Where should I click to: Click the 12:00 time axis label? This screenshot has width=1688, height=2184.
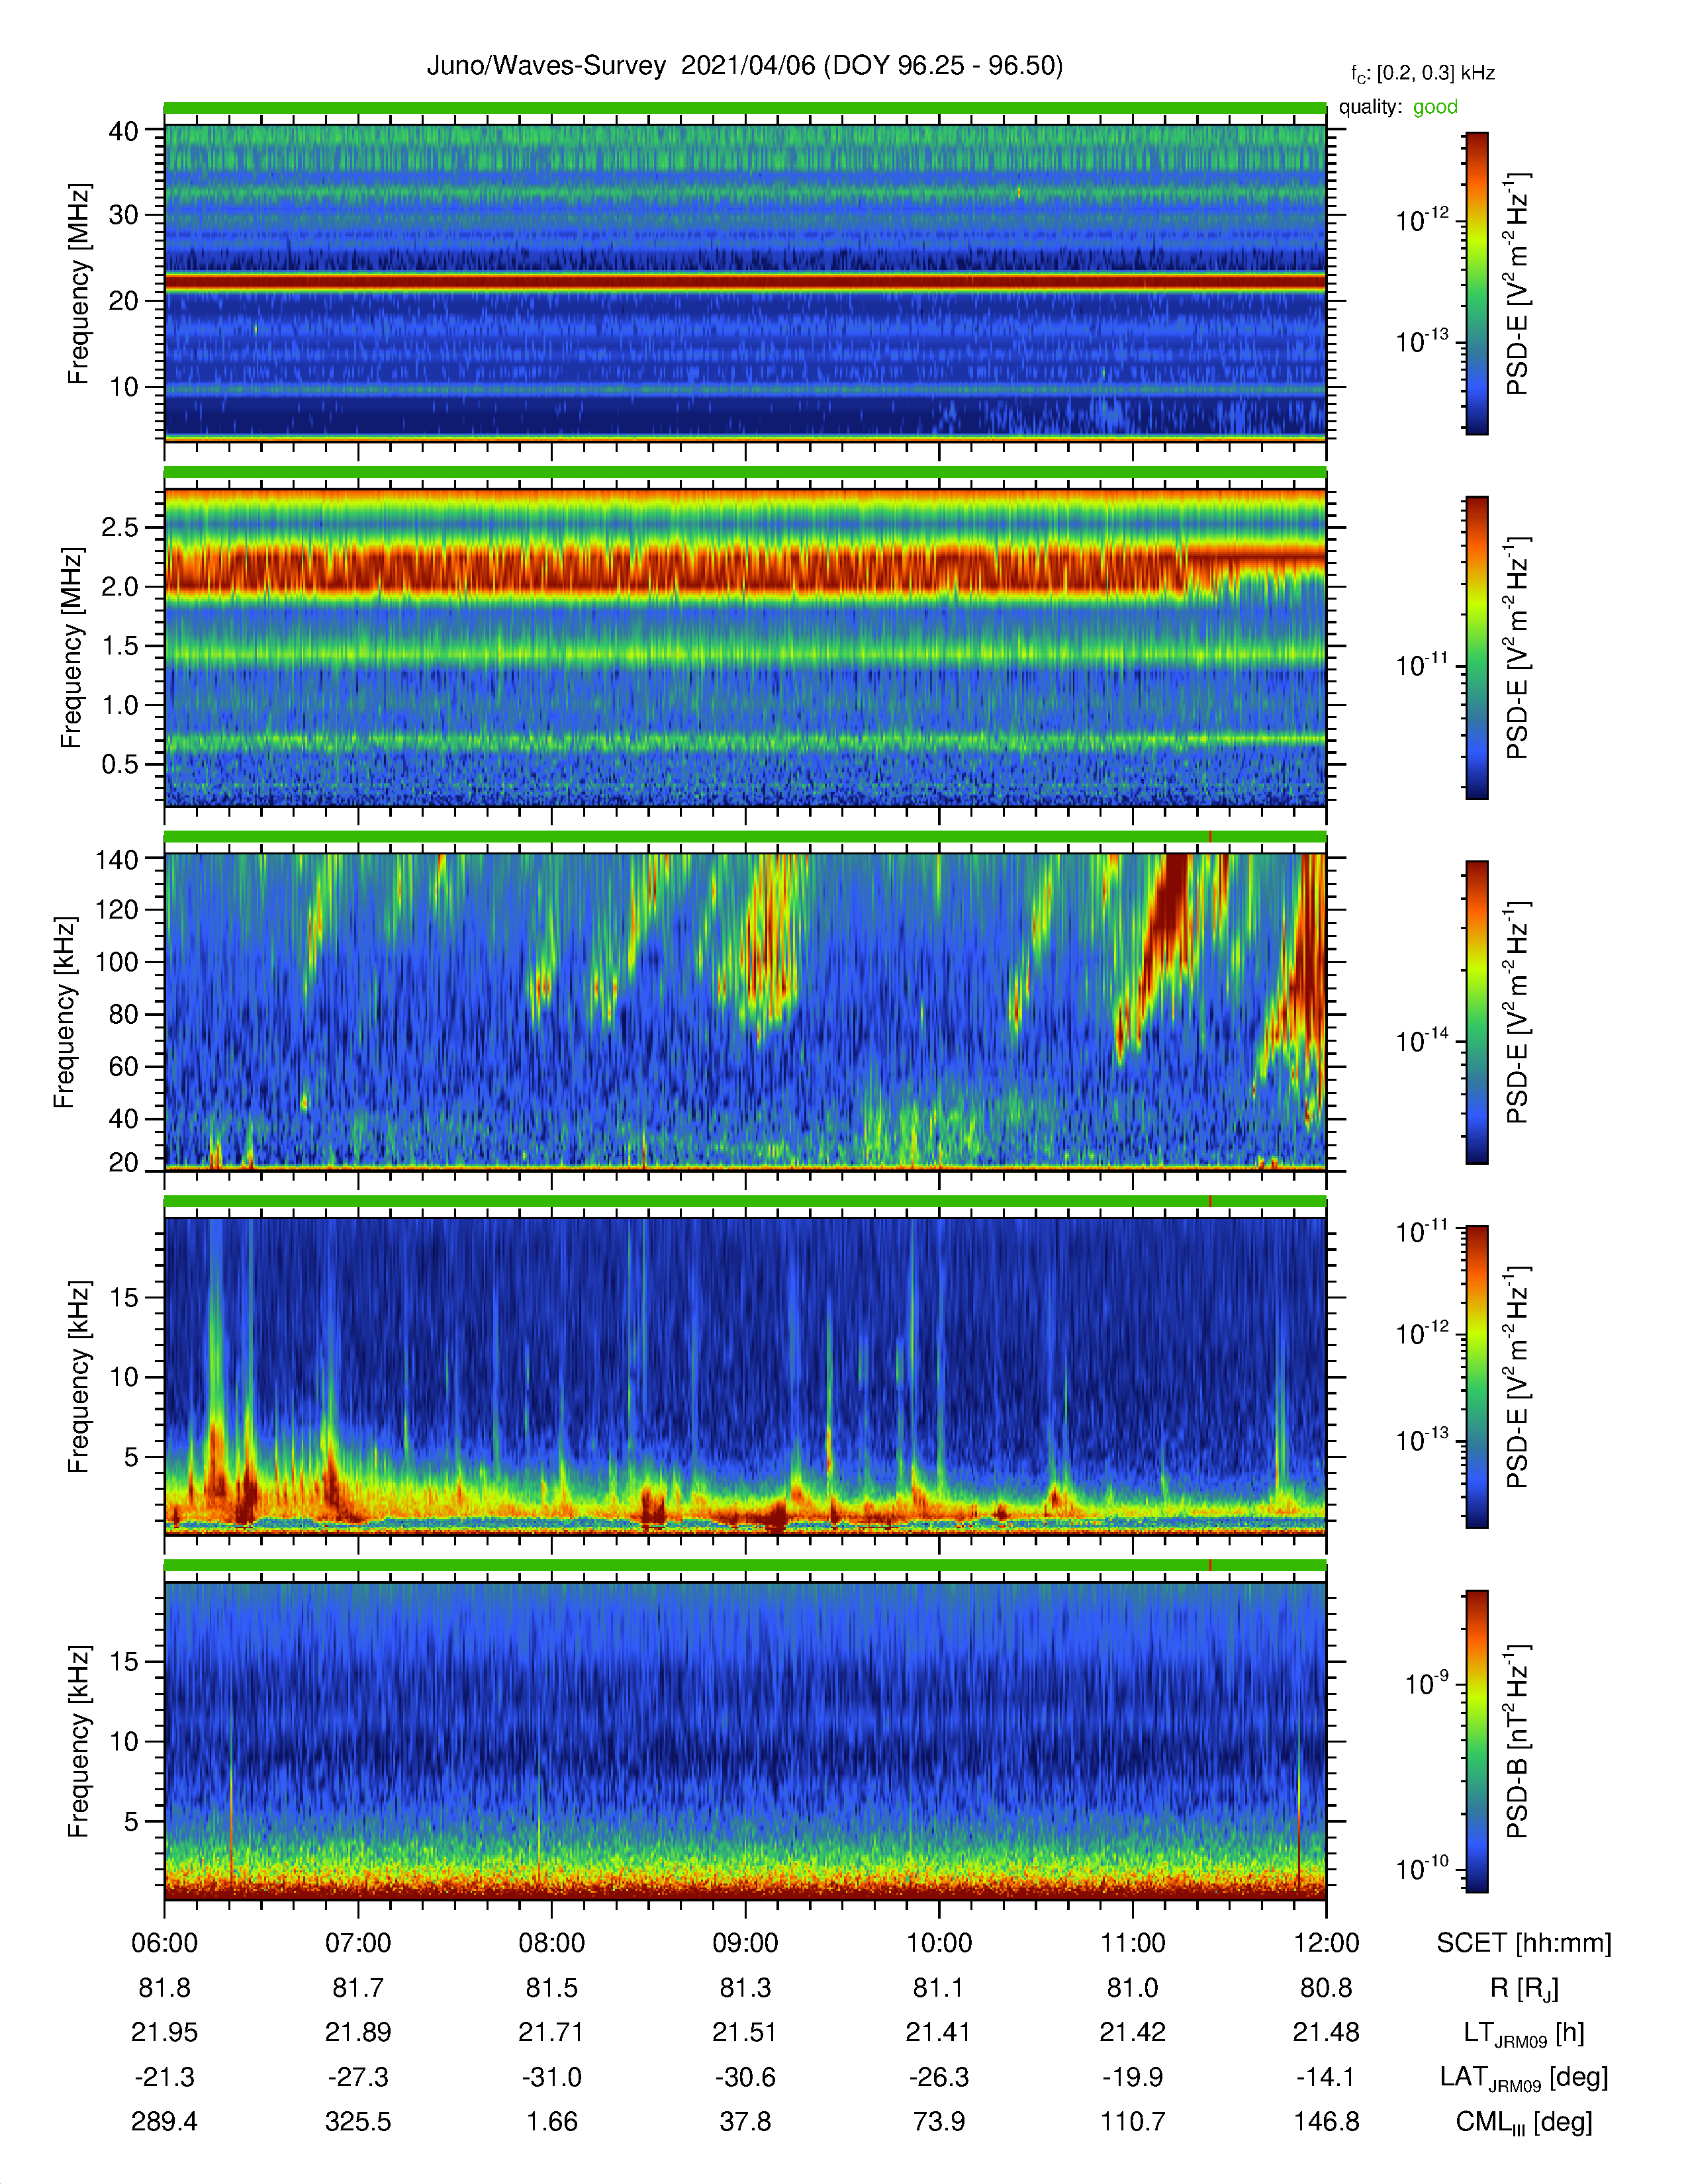1326,1943
